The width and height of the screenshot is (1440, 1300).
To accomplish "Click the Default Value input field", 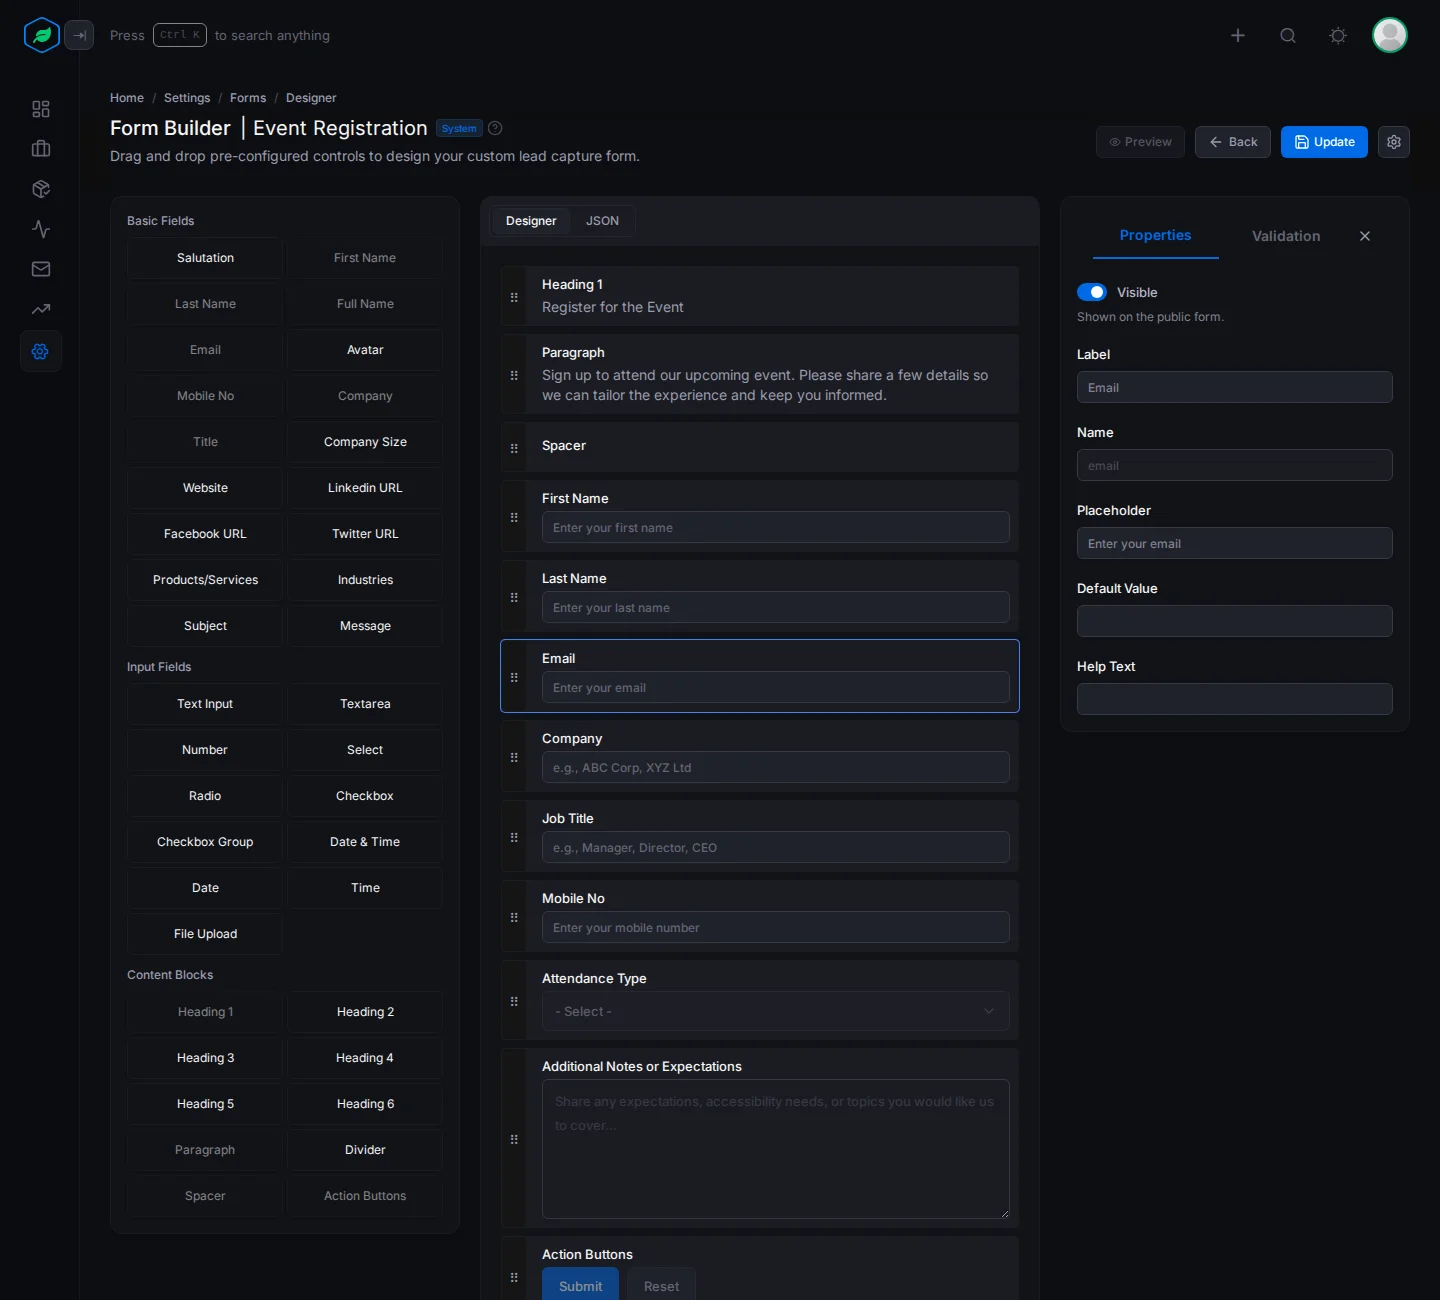I will pos(1235,621).
